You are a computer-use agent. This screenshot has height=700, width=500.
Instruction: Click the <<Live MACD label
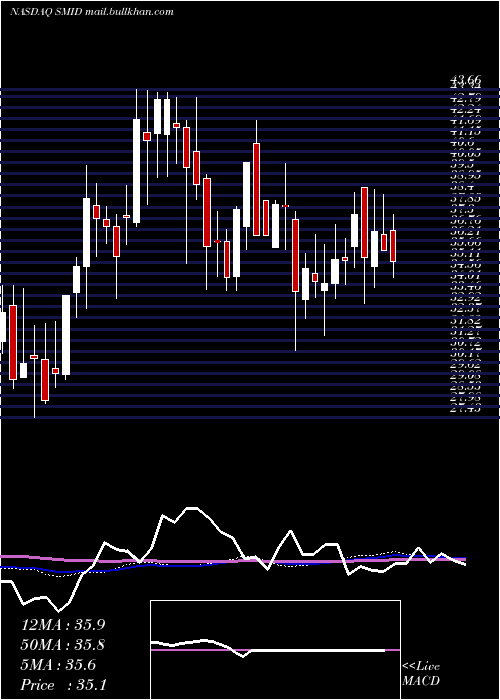point(421,674)
